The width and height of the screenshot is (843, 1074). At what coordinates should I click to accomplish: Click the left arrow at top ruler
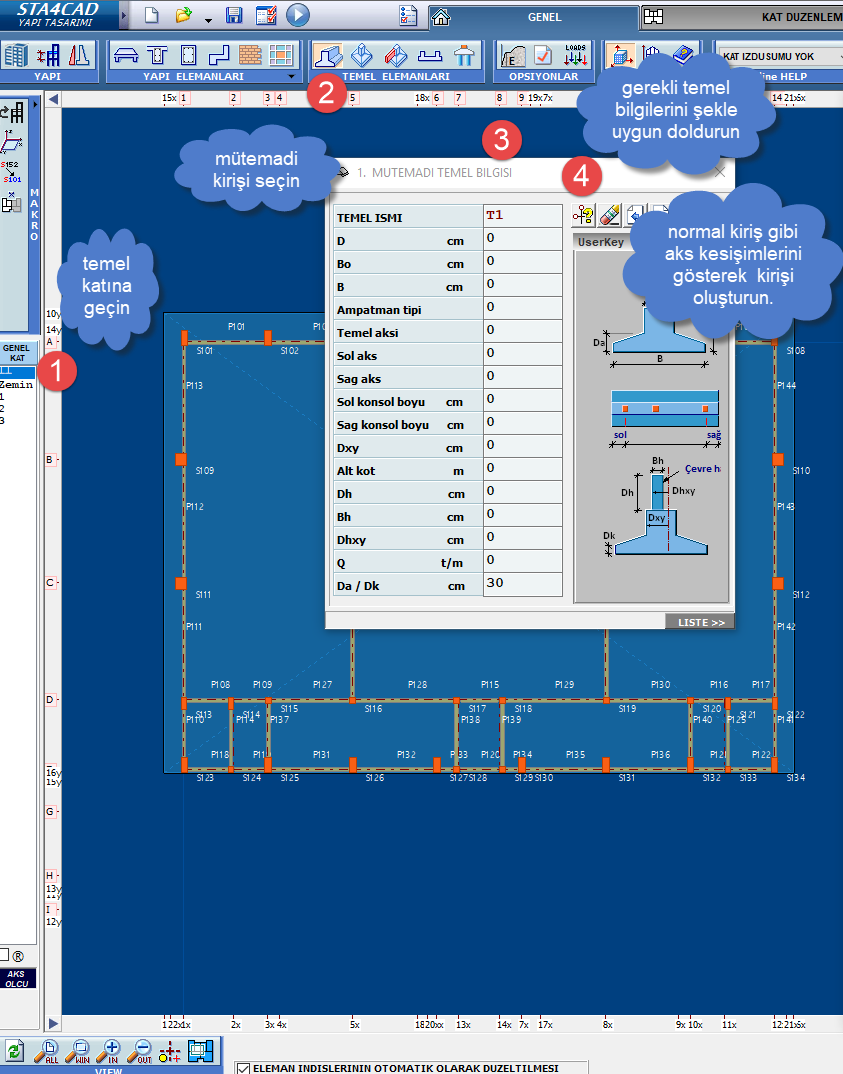53,99
